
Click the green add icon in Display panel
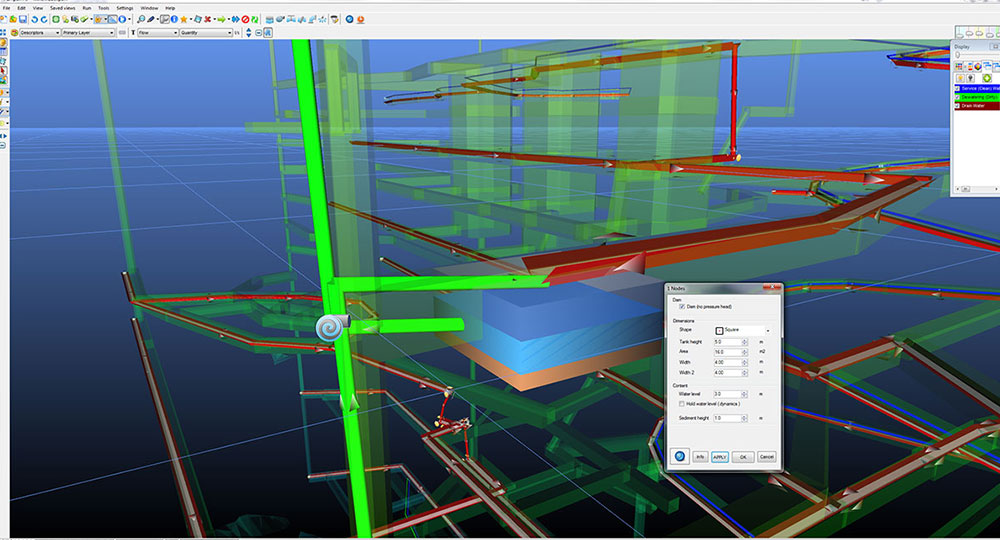987,78
